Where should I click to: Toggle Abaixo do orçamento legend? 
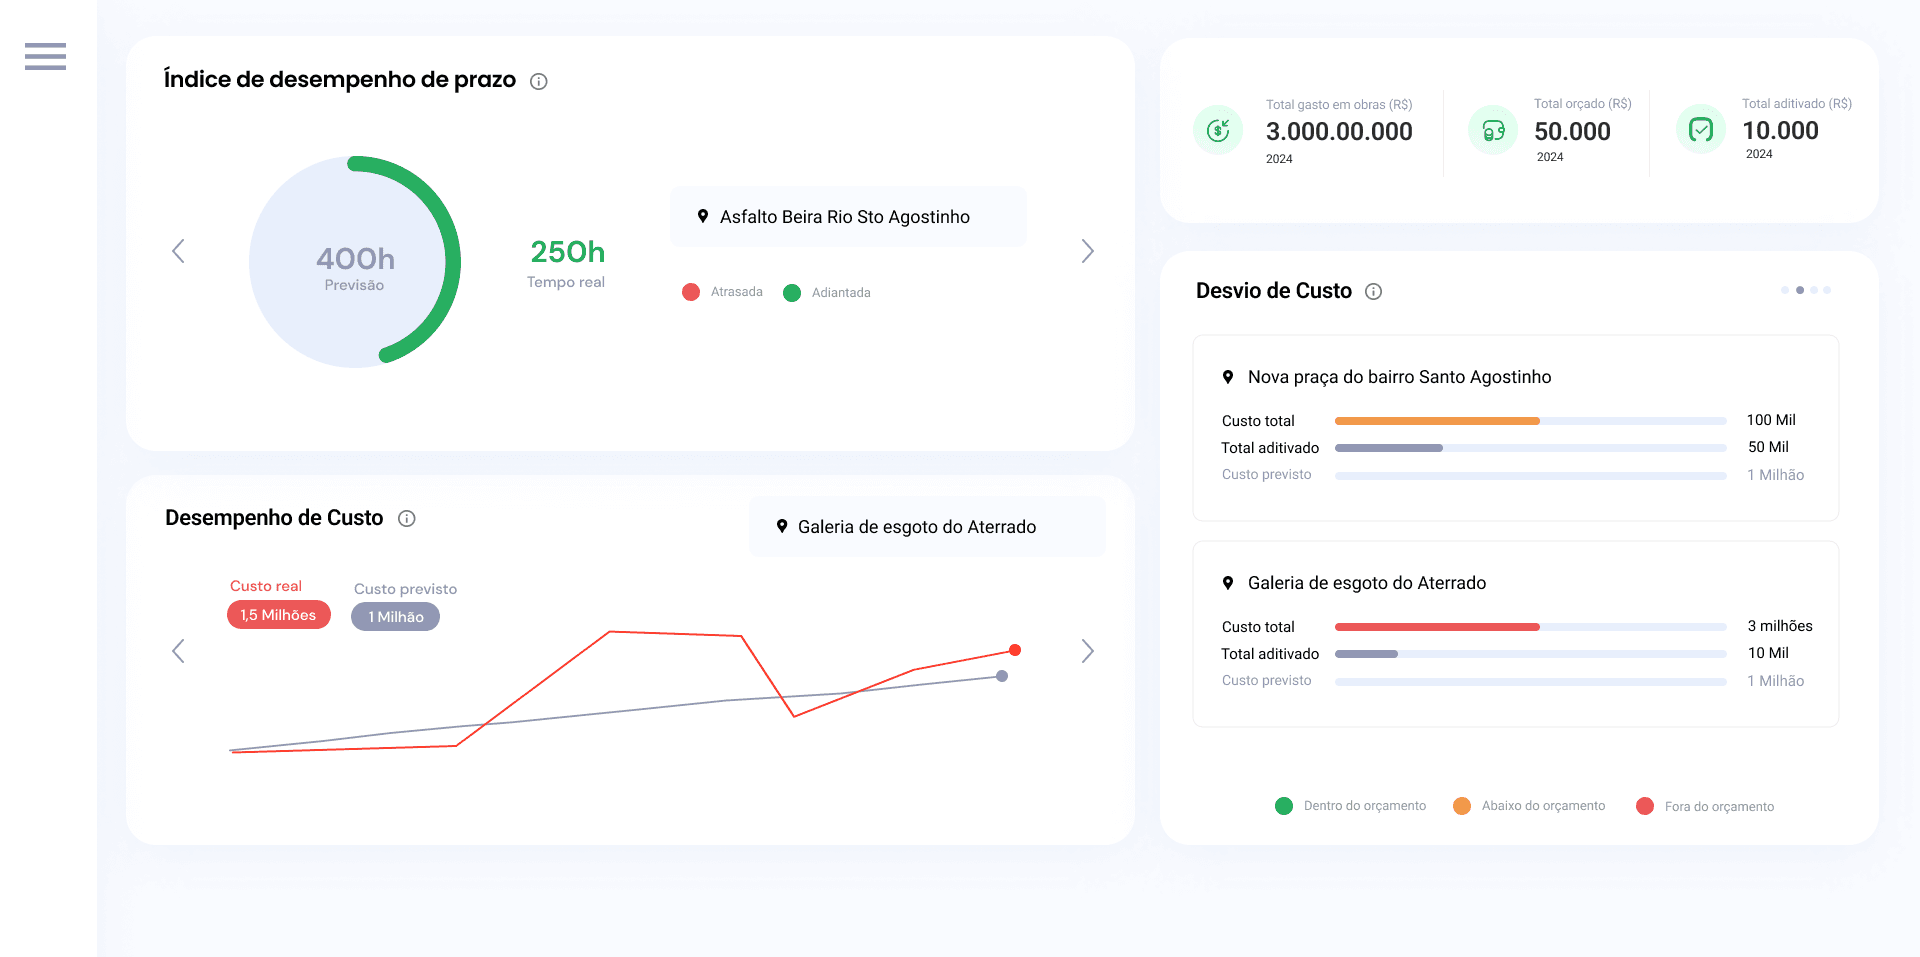(x=1529, y=806)
